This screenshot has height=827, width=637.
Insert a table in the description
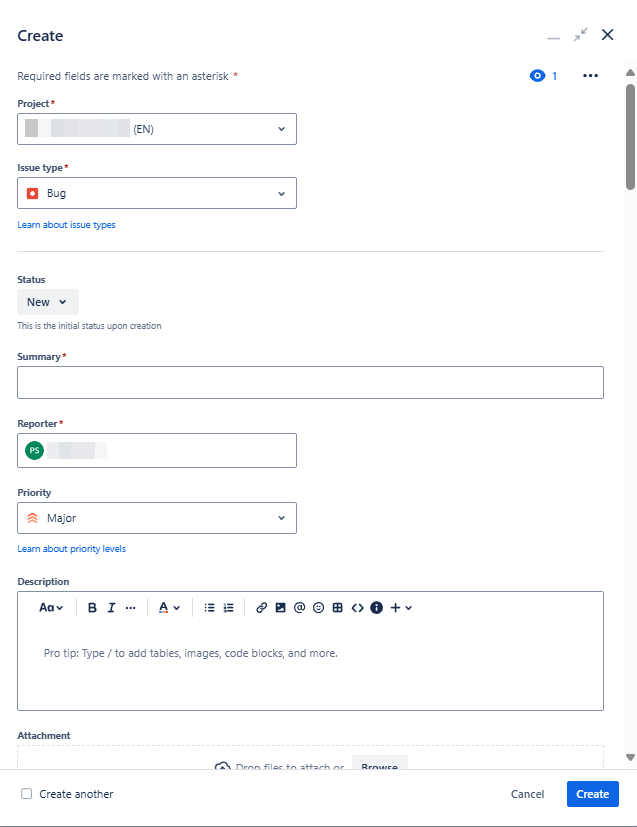(x=337, y=608)
